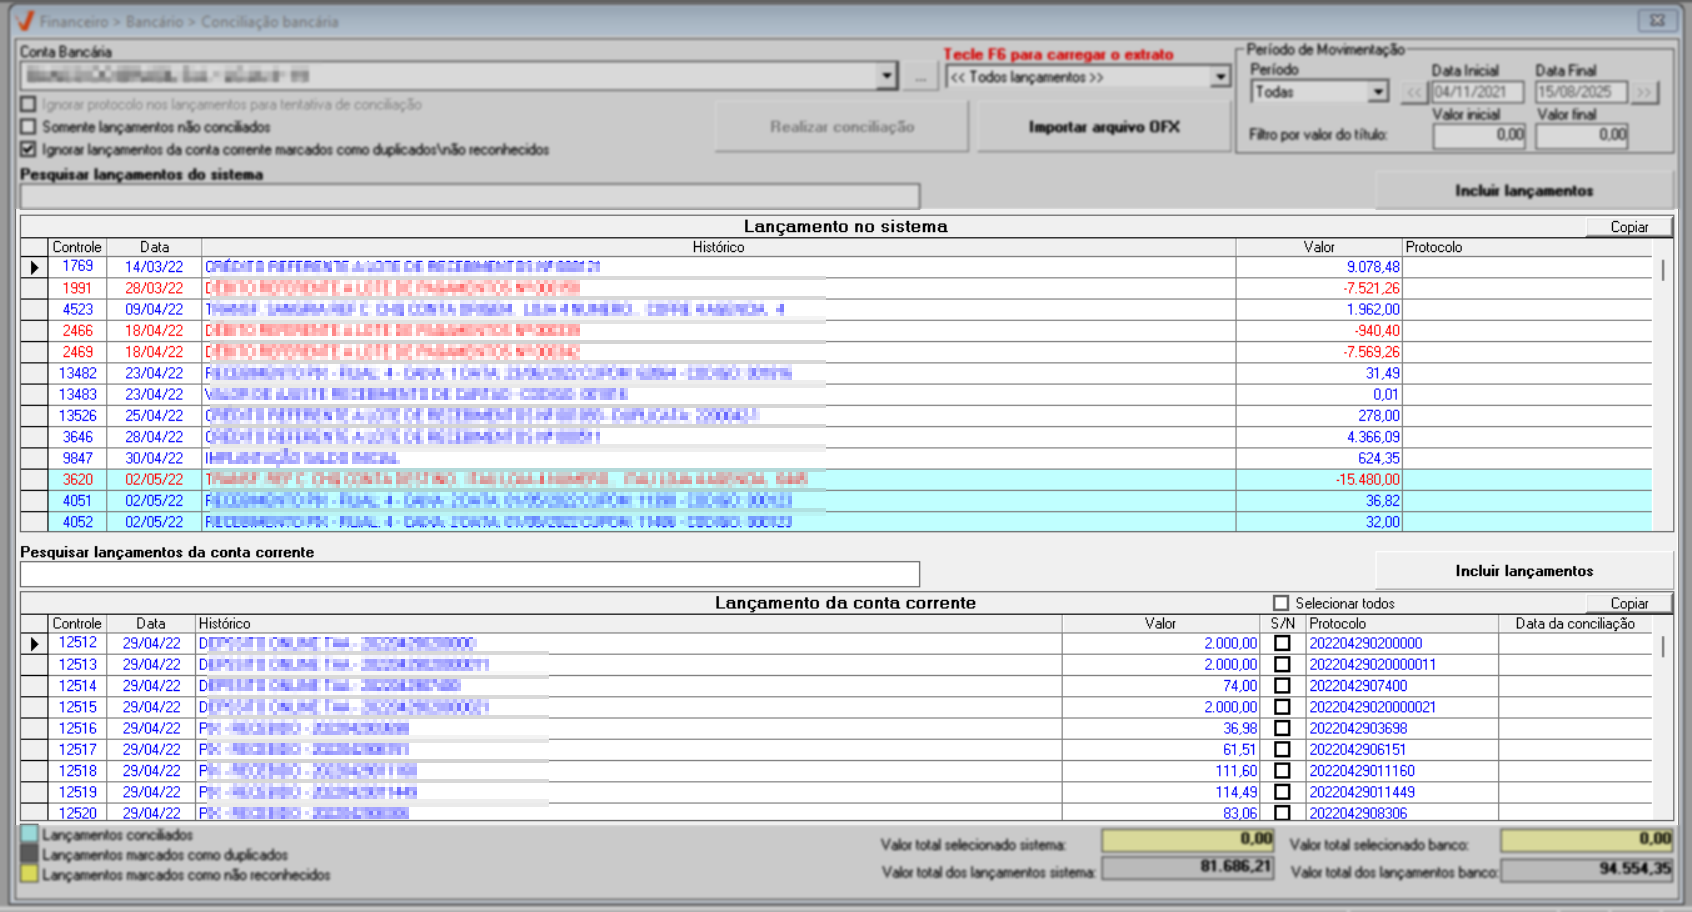Screen dimensions: 1692x912
Task: Uncheck ignorar lançamentos marcados como duplicados
Action: (29, 149)
